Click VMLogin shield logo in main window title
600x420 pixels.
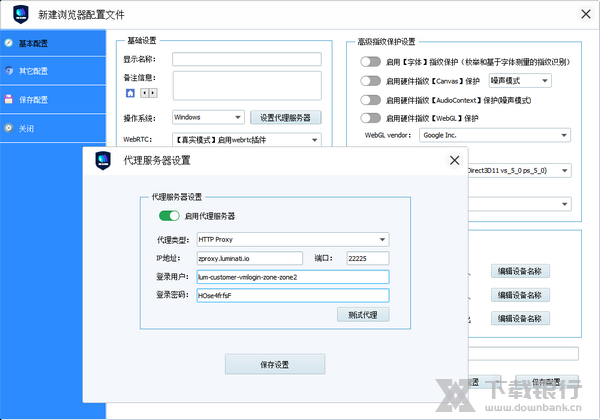pyautogui.click(x=21, y=15)
